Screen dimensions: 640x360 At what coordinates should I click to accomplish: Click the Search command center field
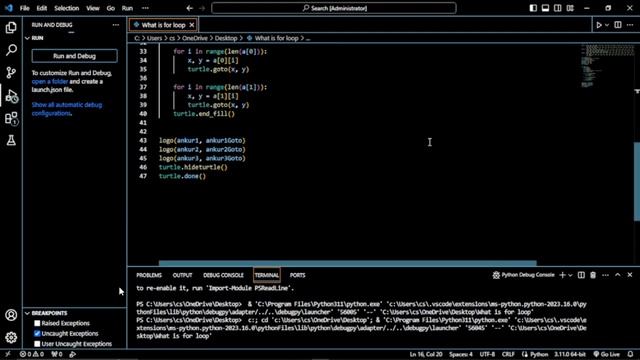pyautogui.click(x=334, y=8)
